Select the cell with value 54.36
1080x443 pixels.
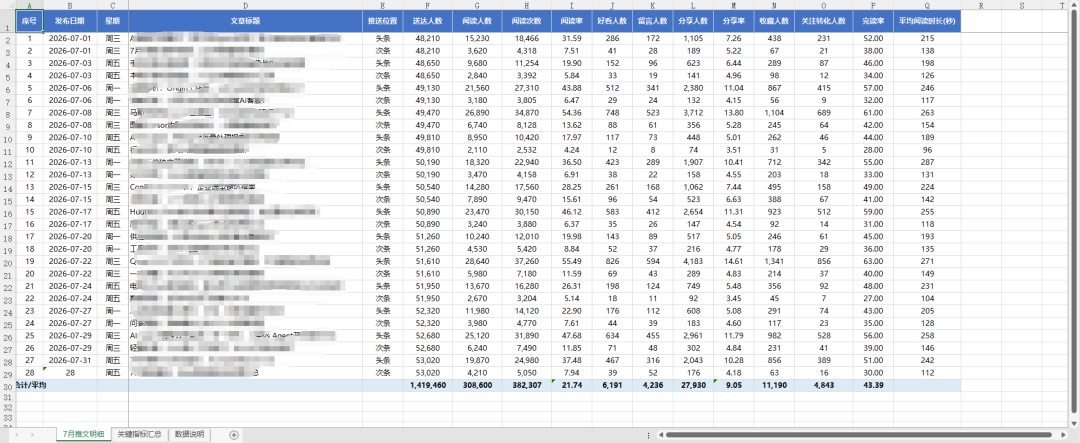(572, 113)
